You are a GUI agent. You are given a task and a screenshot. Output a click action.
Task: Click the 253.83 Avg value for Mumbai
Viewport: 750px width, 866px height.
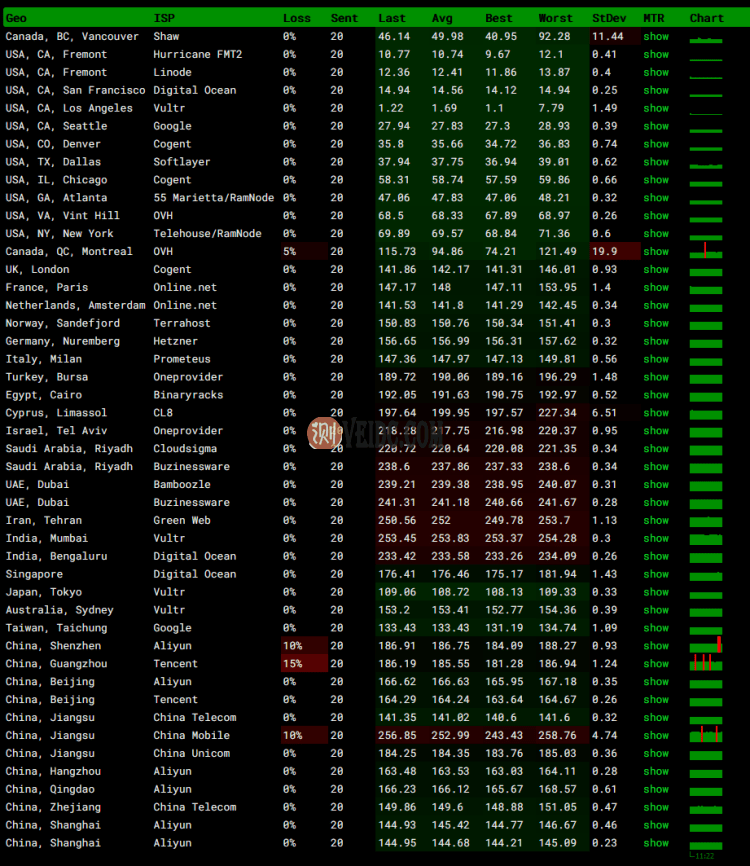tap(450, 538)
